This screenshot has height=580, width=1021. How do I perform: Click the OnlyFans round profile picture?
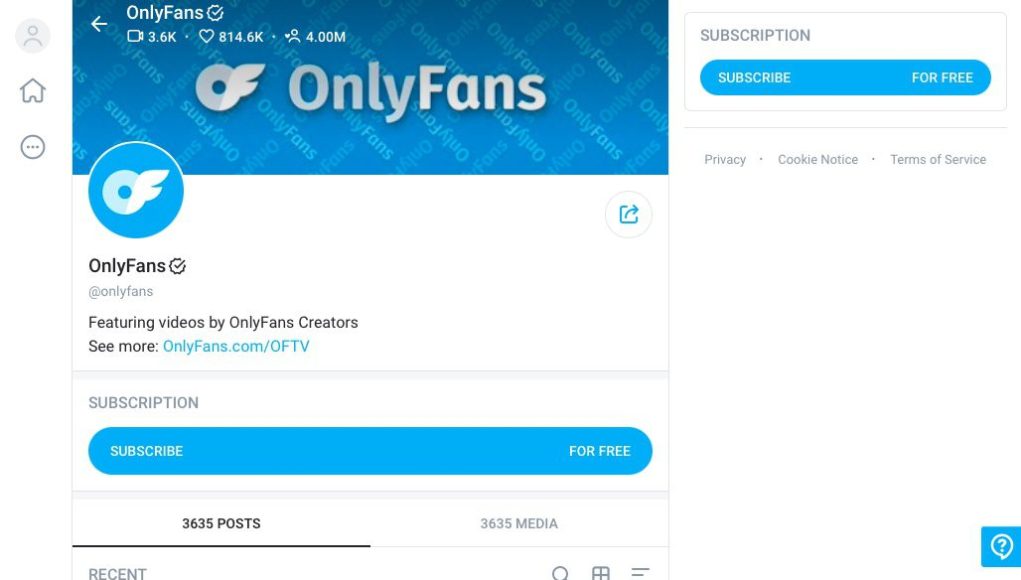pyautogui.click(x=136, y=190)
